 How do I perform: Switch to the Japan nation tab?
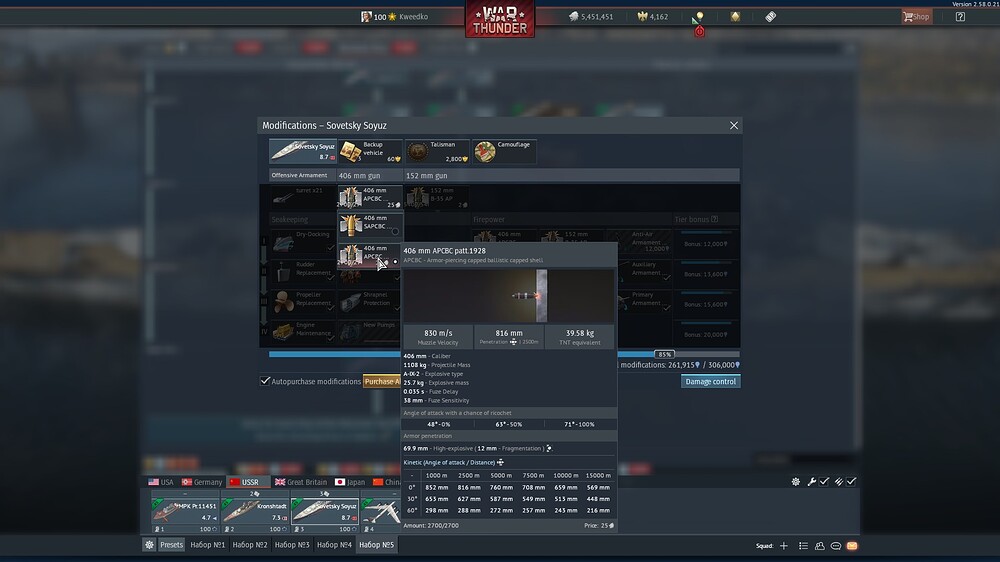tap(350, 482)
